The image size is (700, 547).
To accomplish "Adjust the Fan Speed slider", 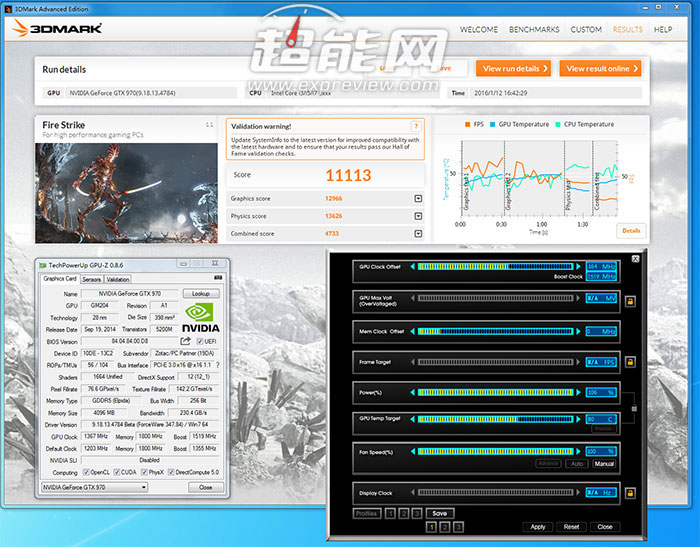I will click(x=496, y=451).
